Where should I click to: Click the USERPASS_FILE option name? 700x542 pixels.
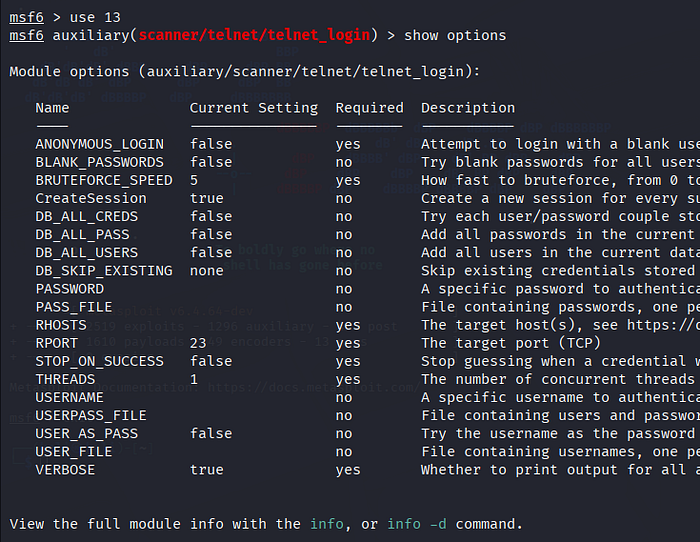[90, 415]
